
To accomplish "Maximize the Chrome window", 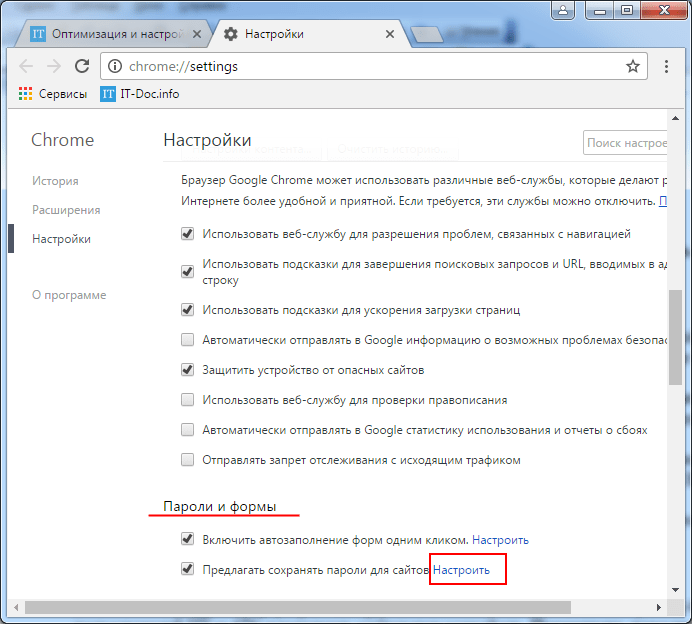I will click(x=627, y=11).
